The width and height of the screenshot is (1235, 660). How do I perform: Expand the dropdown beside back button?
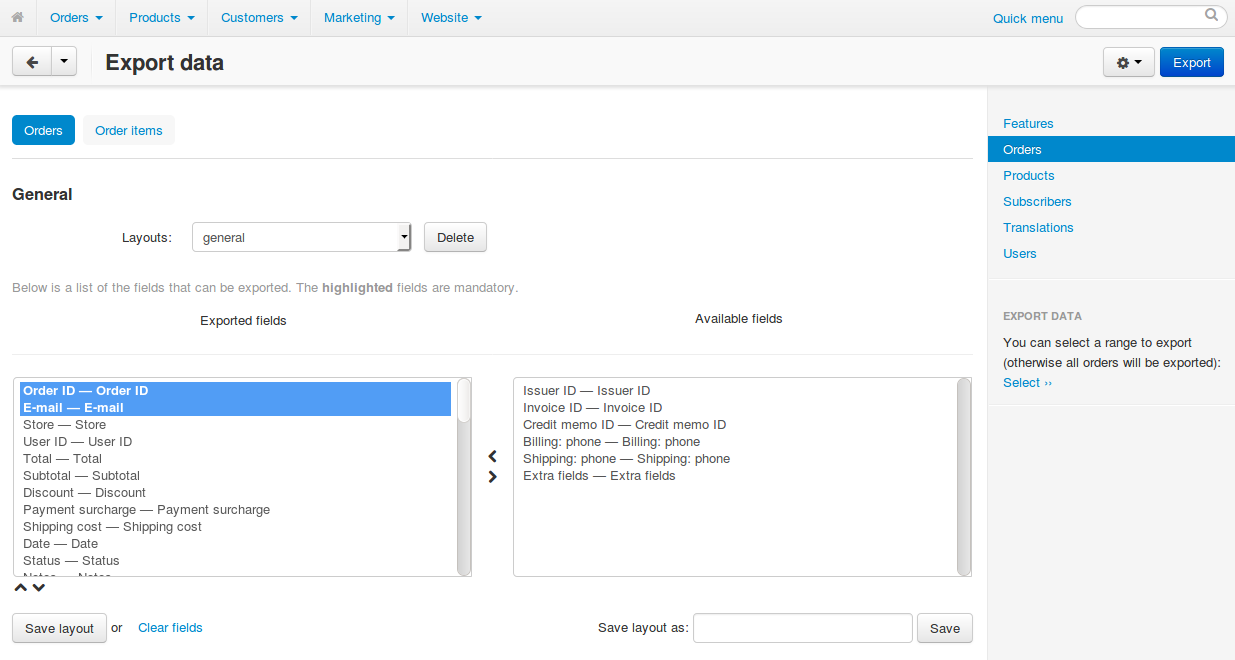[63, 62]
